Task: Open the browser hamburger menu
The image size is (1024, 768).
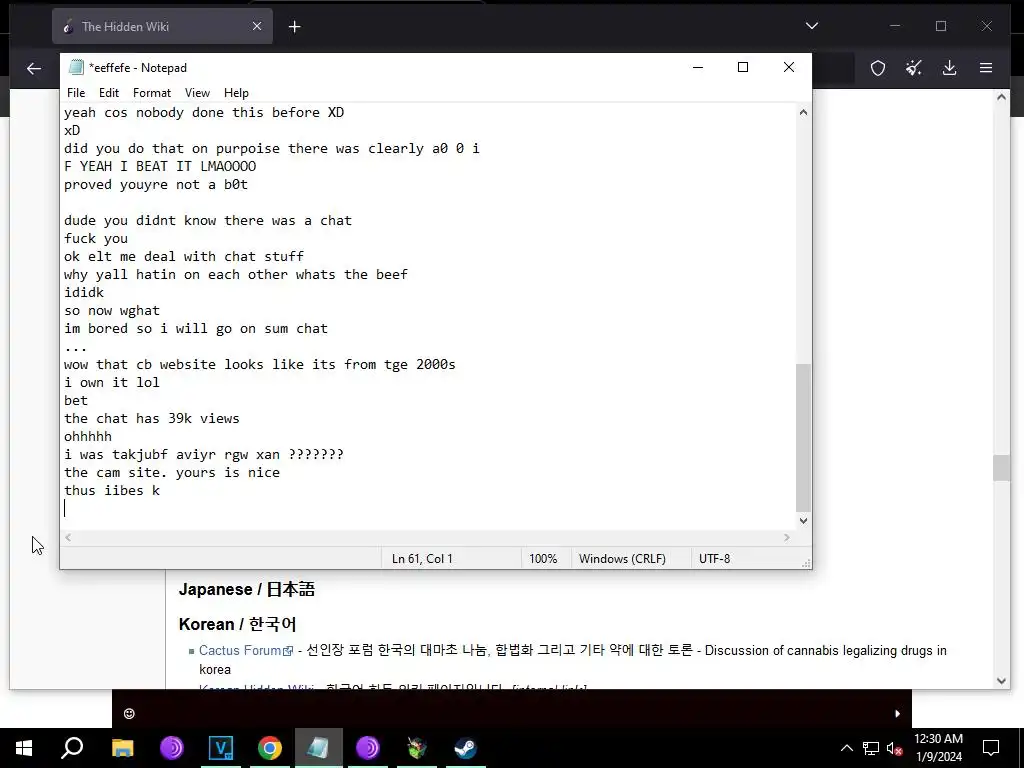Action: pyautogui.click(x=986, y=68)
